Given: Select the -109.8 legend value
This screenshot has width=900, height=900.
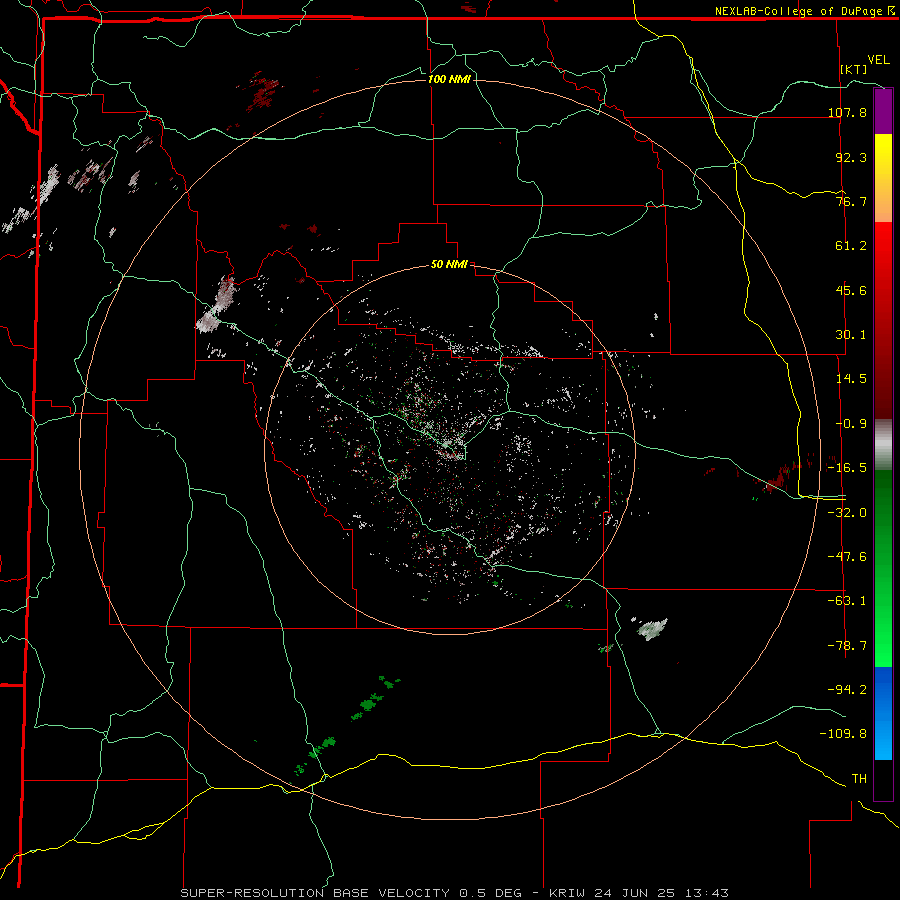Looking at the screenshot, I should point(844,734).
